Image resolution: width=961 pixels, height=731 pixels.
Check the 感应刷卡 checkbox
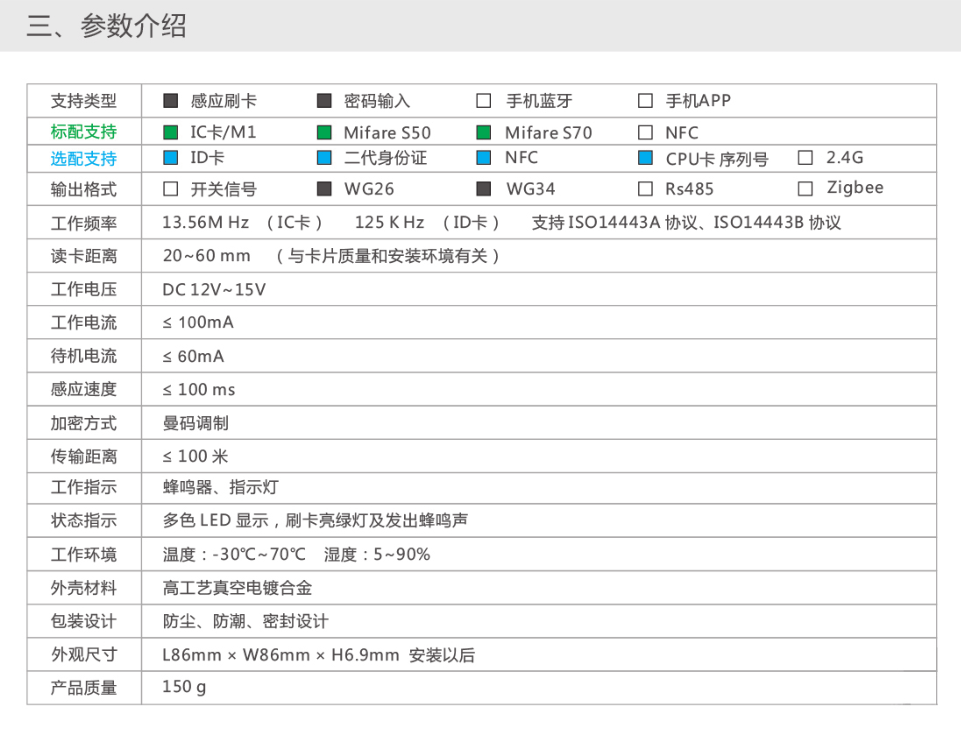click(x=171, y=101)
